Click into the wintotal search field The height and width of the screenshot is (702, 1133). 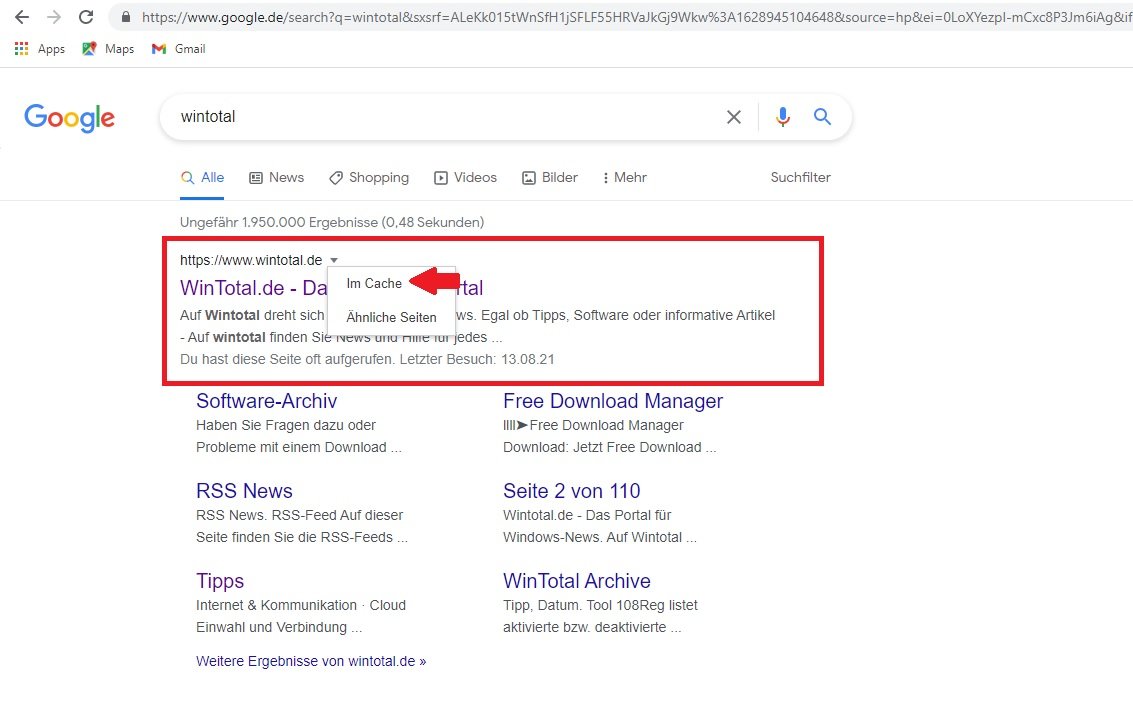(x=440, y=117)
